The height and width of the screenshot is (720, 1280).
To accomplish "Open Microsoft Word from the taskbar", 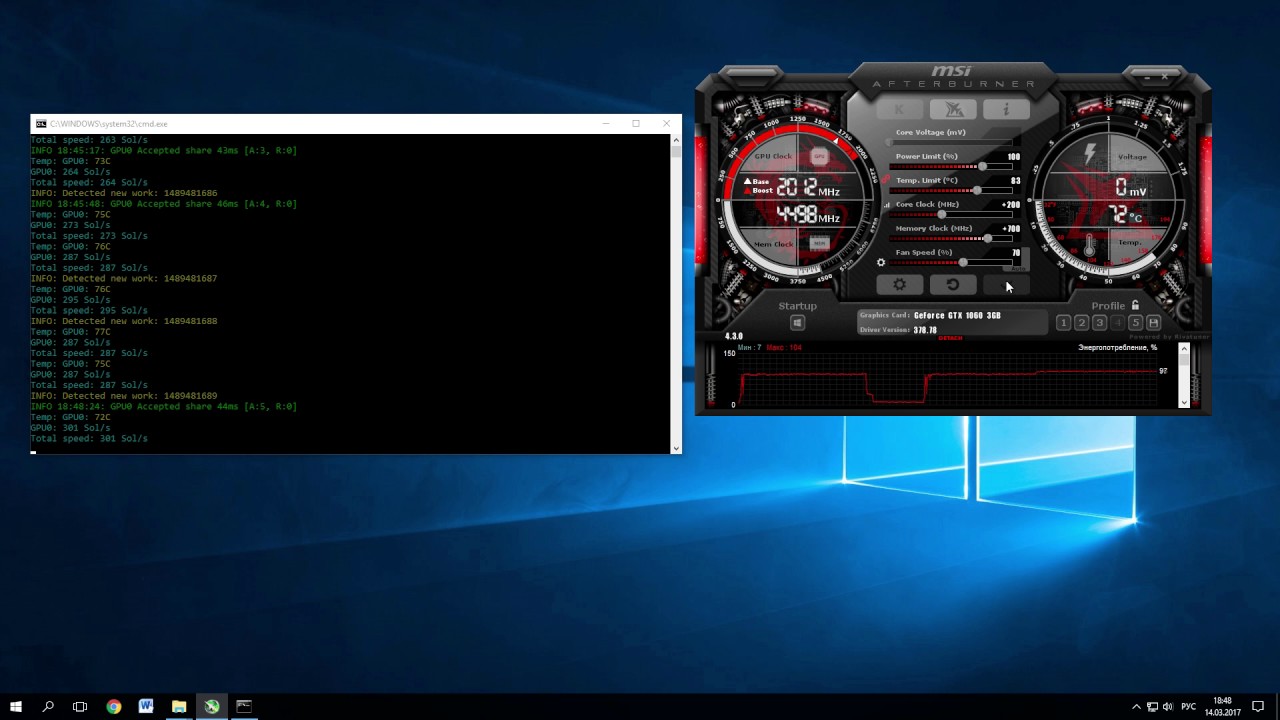I will pos(146,706).
